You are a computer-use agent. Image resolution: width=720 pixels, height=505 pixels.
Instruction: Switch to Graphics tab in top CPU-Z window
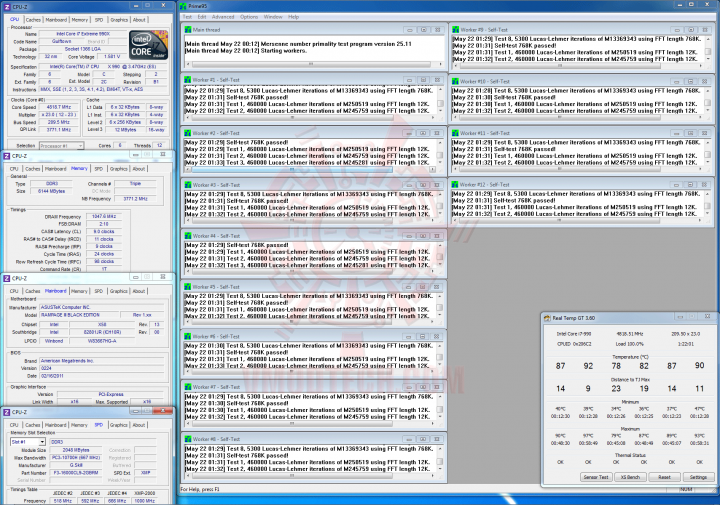point(119,20)
